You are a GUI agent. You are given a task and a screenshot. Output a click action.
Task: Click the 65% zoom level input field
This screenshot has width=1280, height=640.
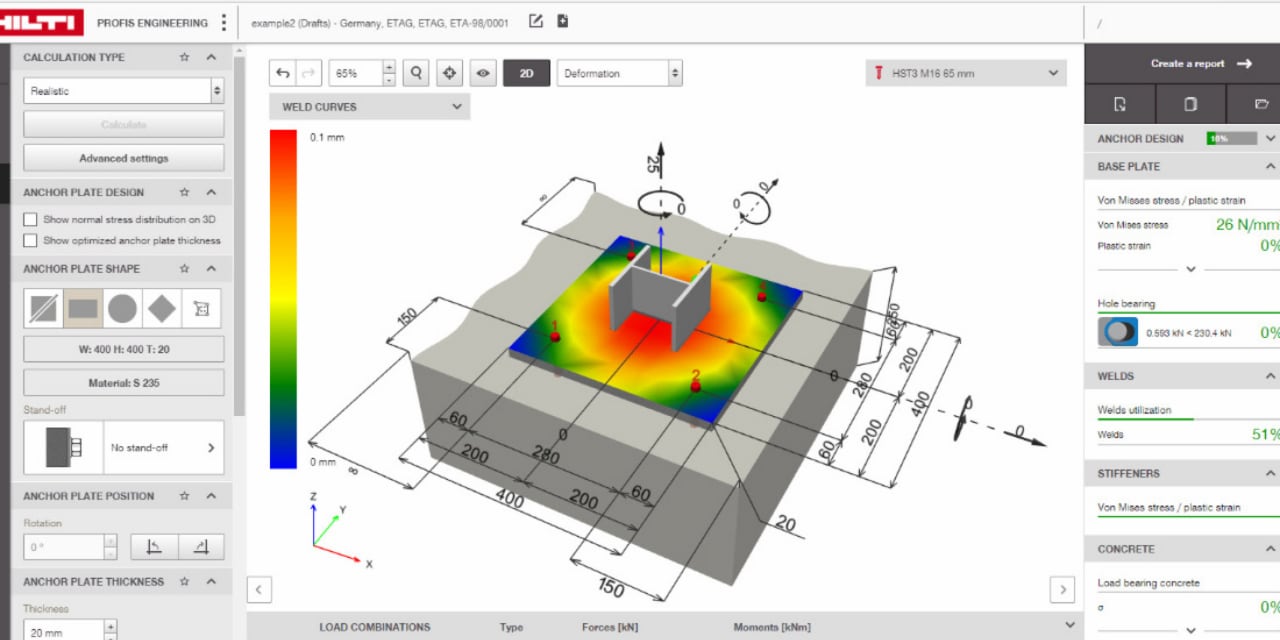[x=353, y=72]
